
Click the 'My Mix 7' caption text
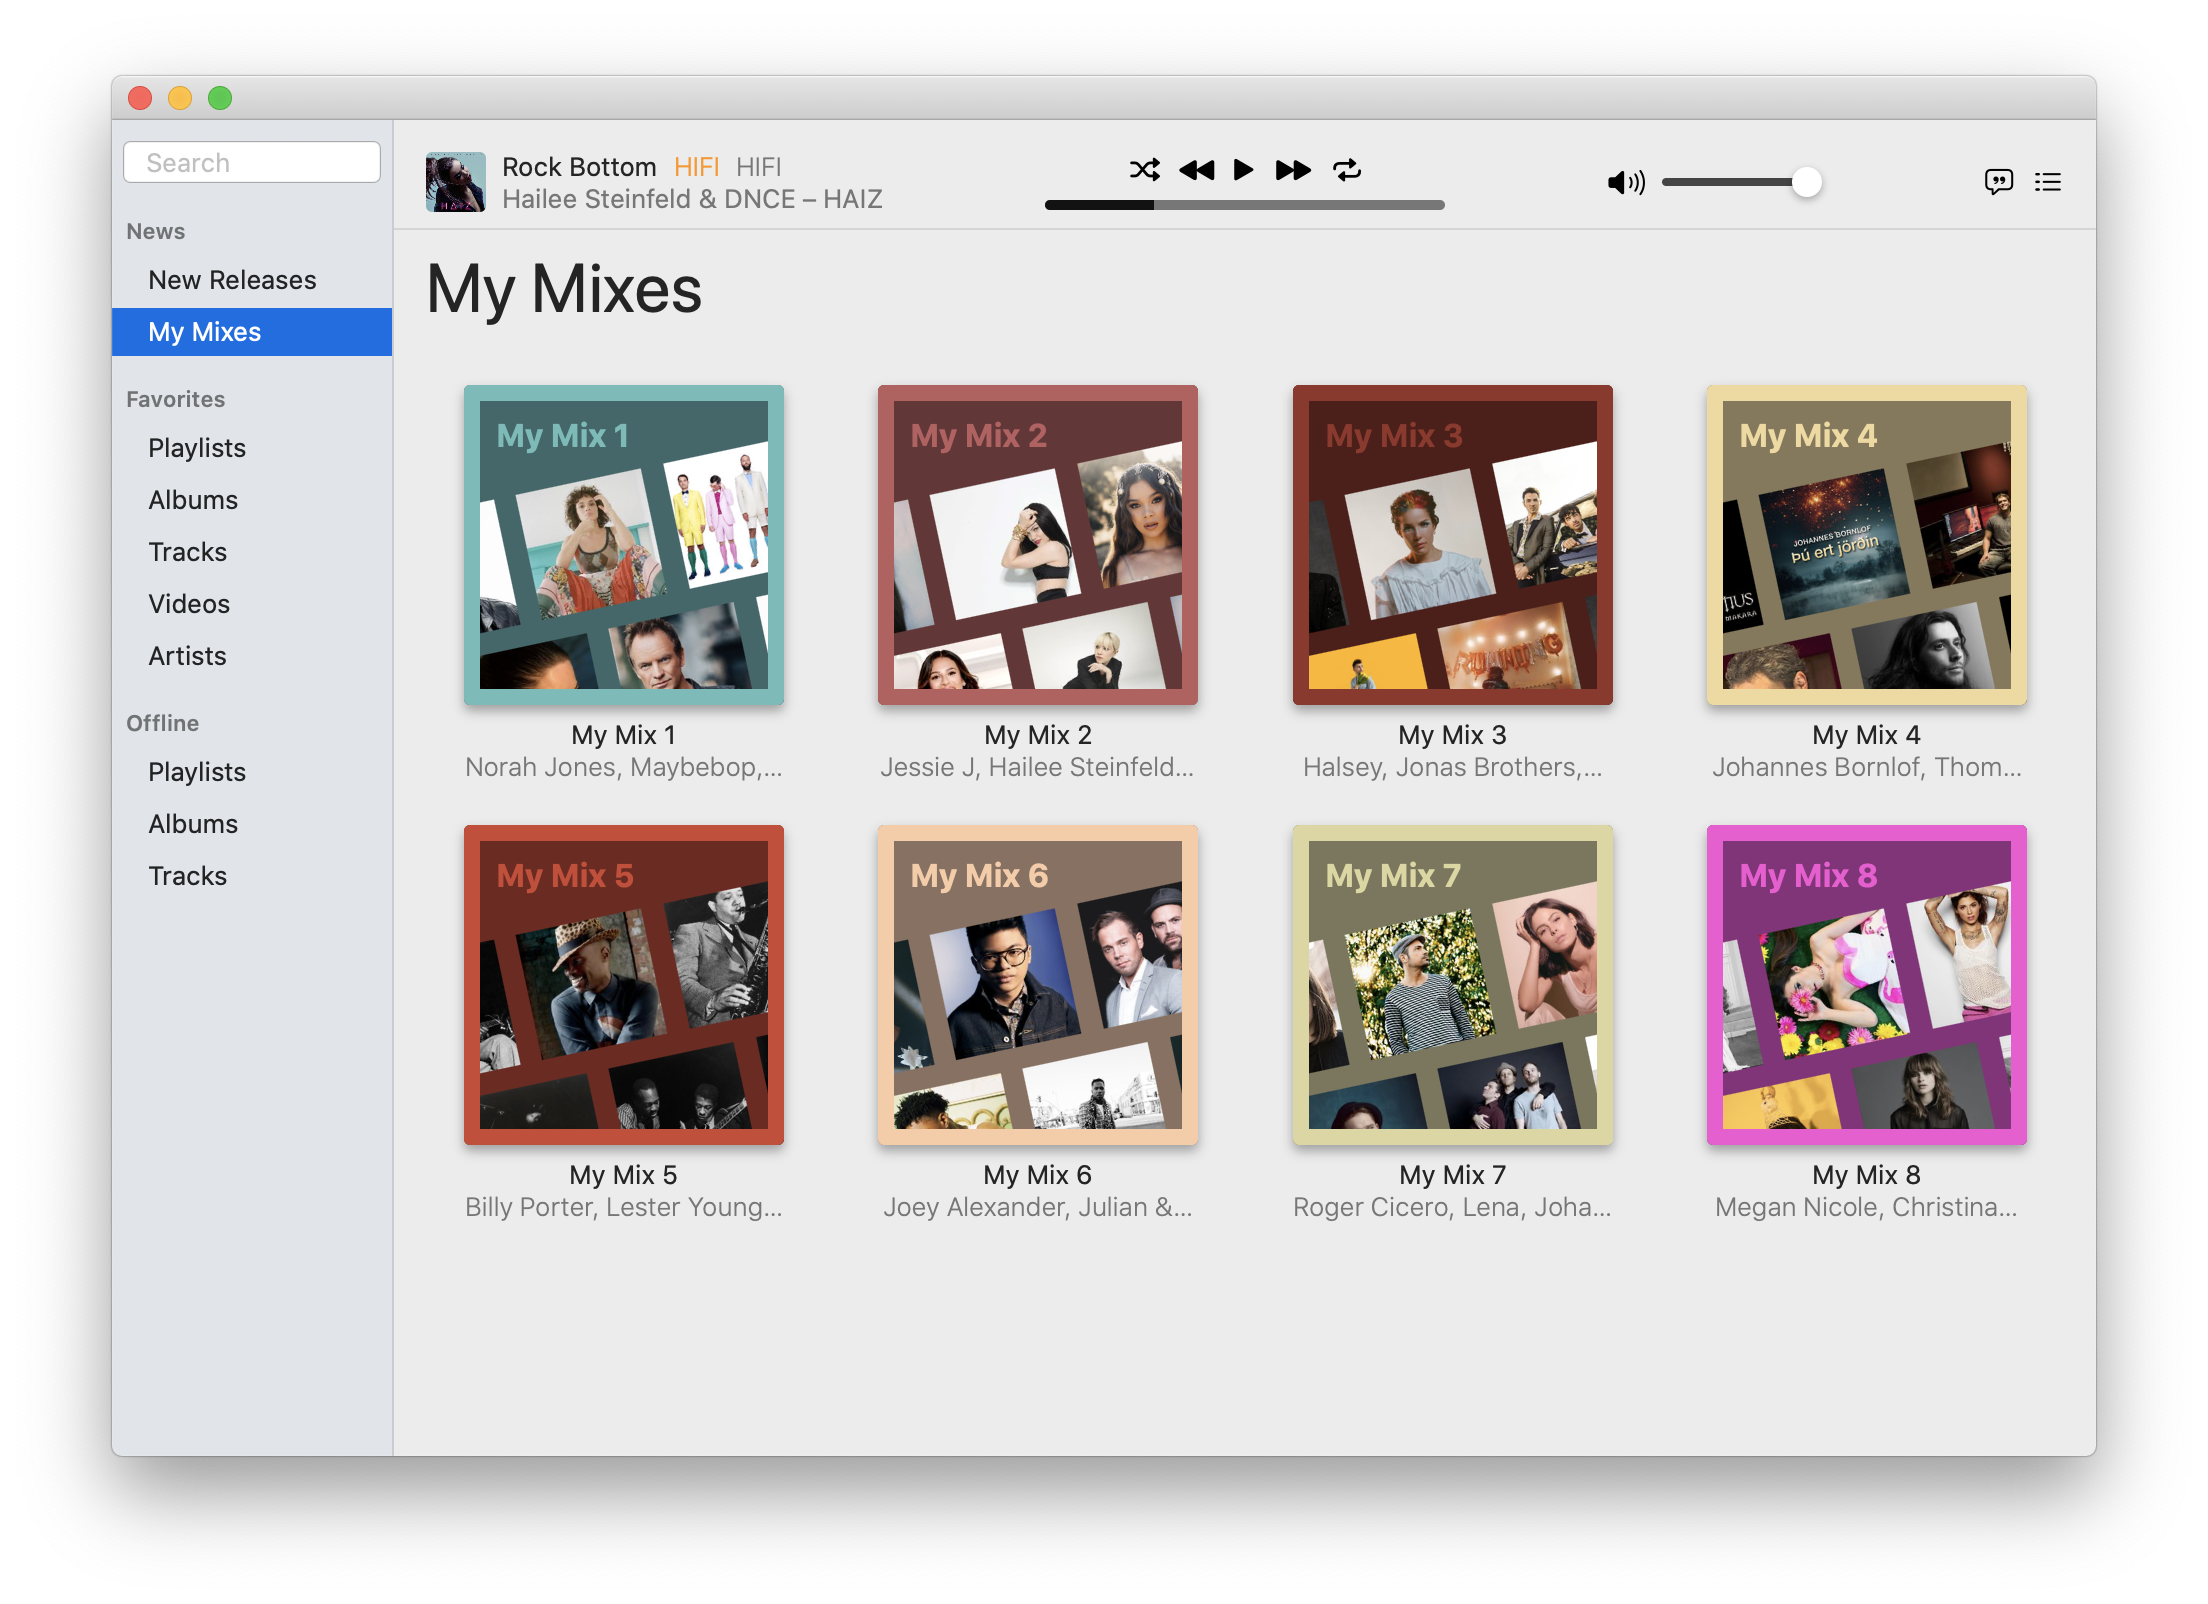coord(1453,1175)
